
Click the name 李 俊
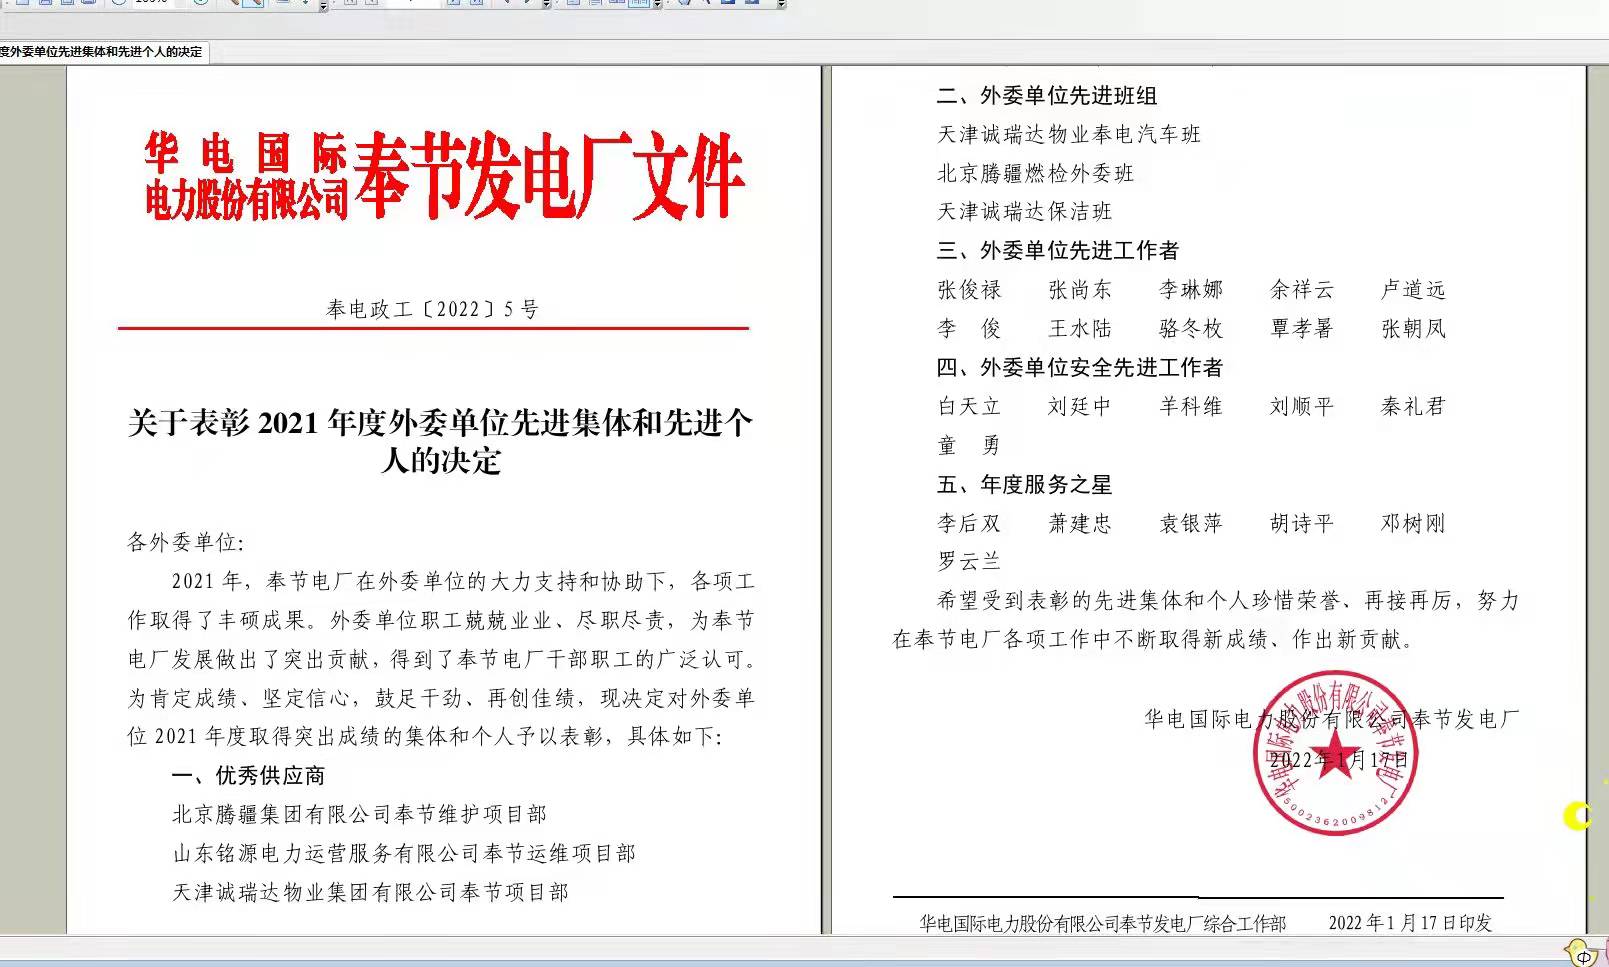tap(969, 328)
